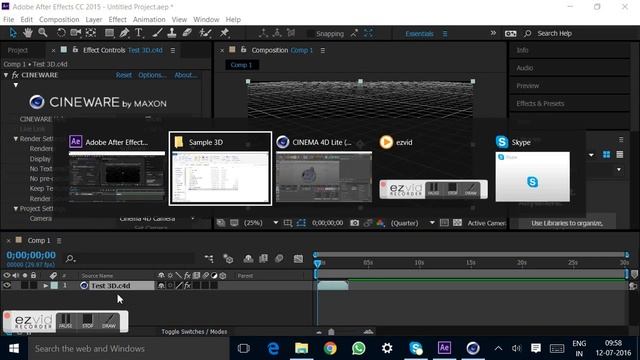The width and height of the screenshot is (640, 360).
Task: Open the 25% magnification dropdown
Action: tap(276, 223)
